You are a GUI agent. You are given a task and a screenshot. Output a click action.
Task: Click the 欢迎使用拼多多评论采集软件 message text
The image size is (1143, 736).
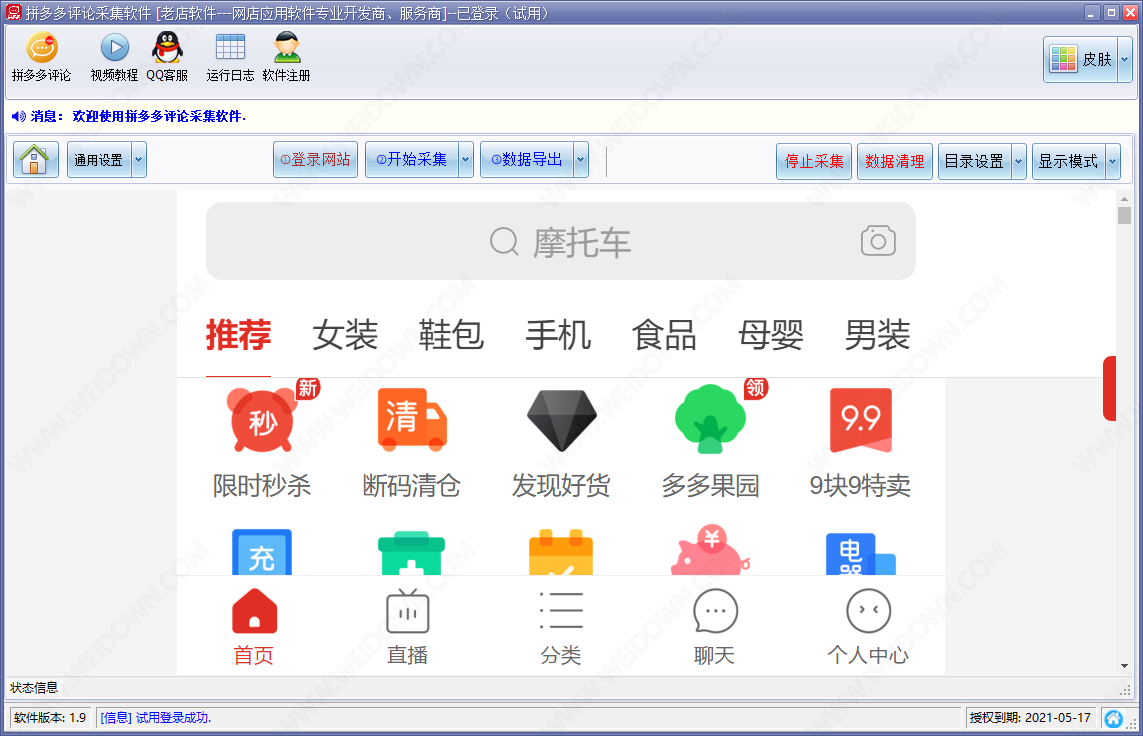[x=159, y=116]
